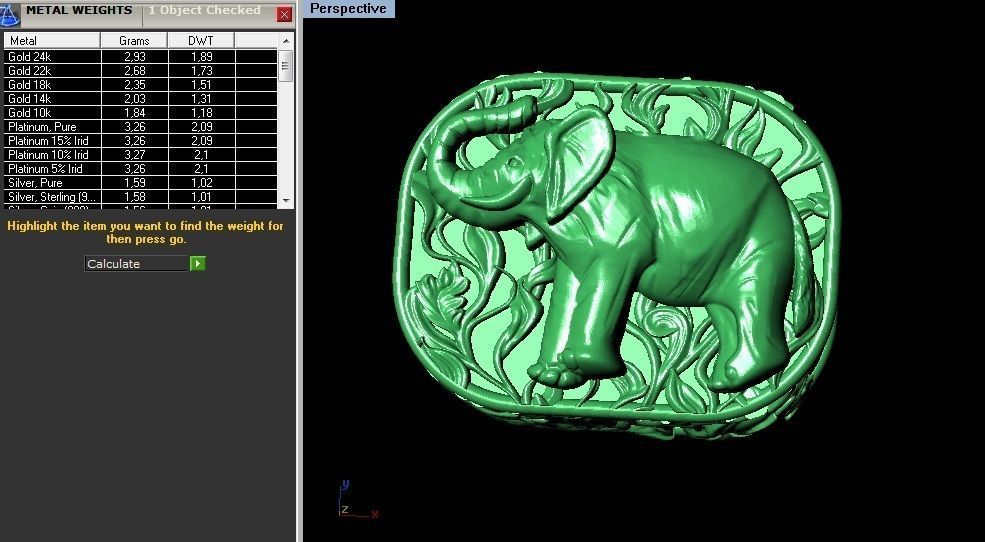The image size is (985, 542).
Task: Select the Platinum 10% Irid row
Action: (141, 154)
